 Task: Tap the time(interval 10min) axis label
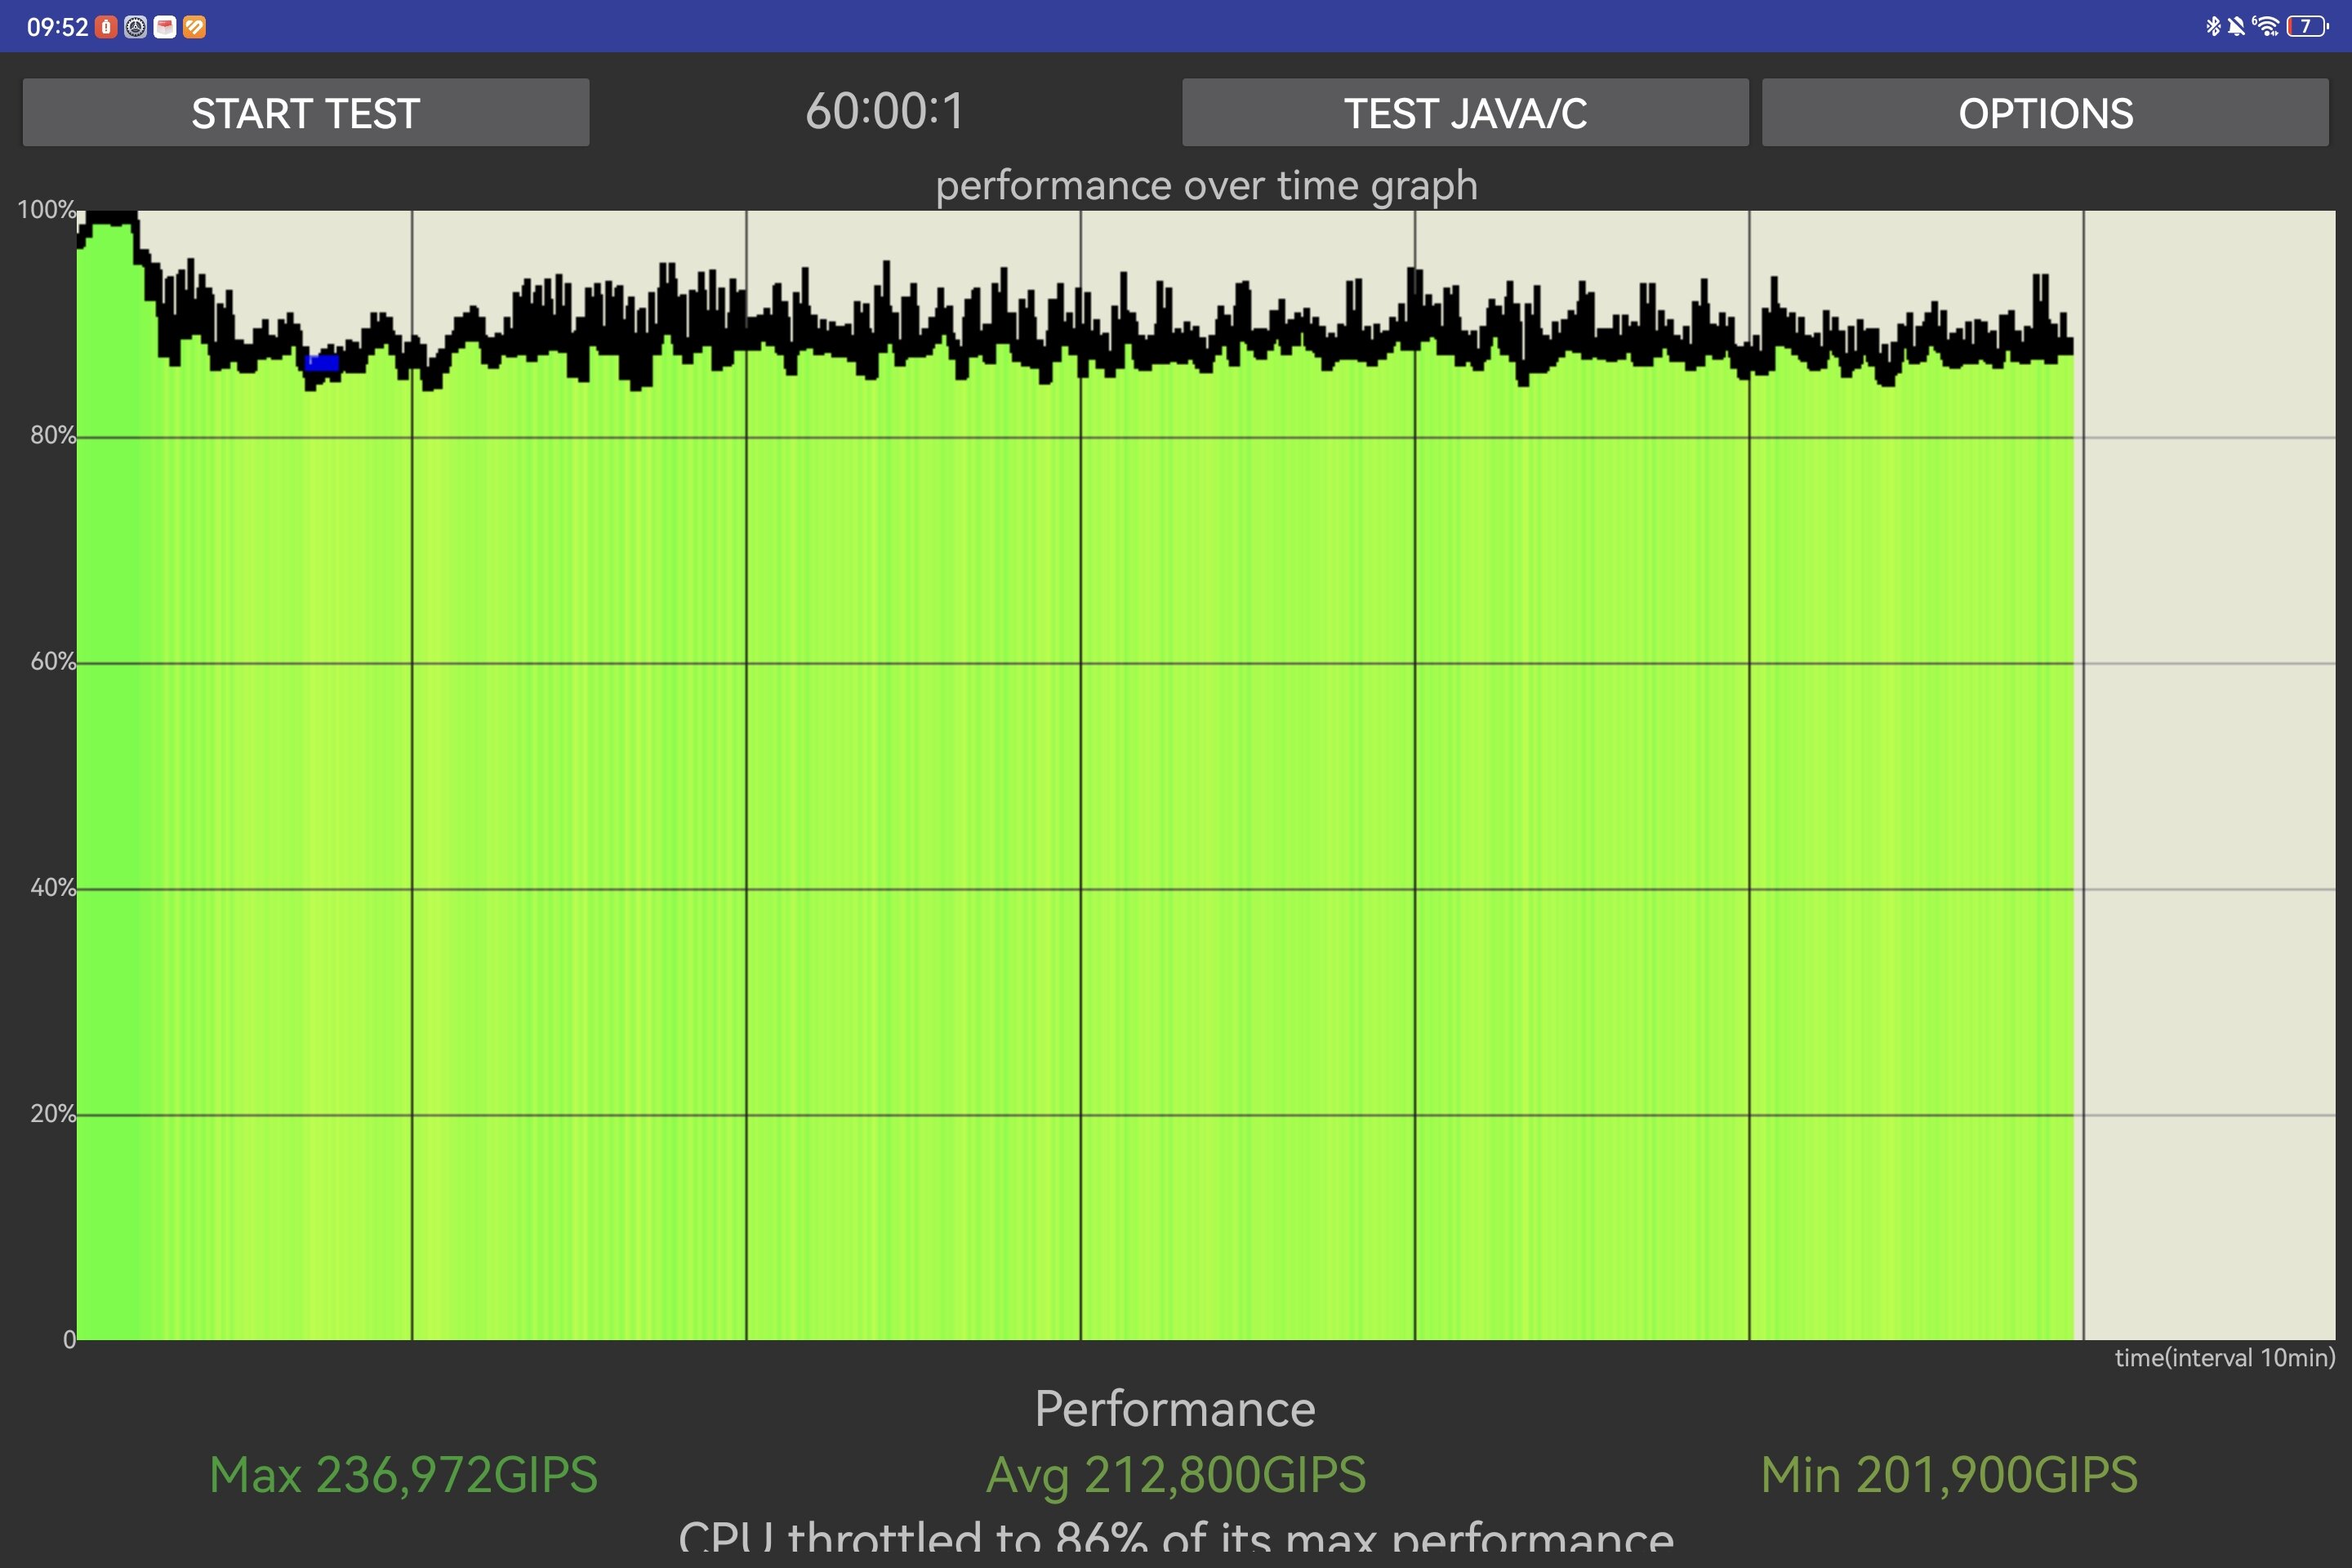click(2225, 1358)
